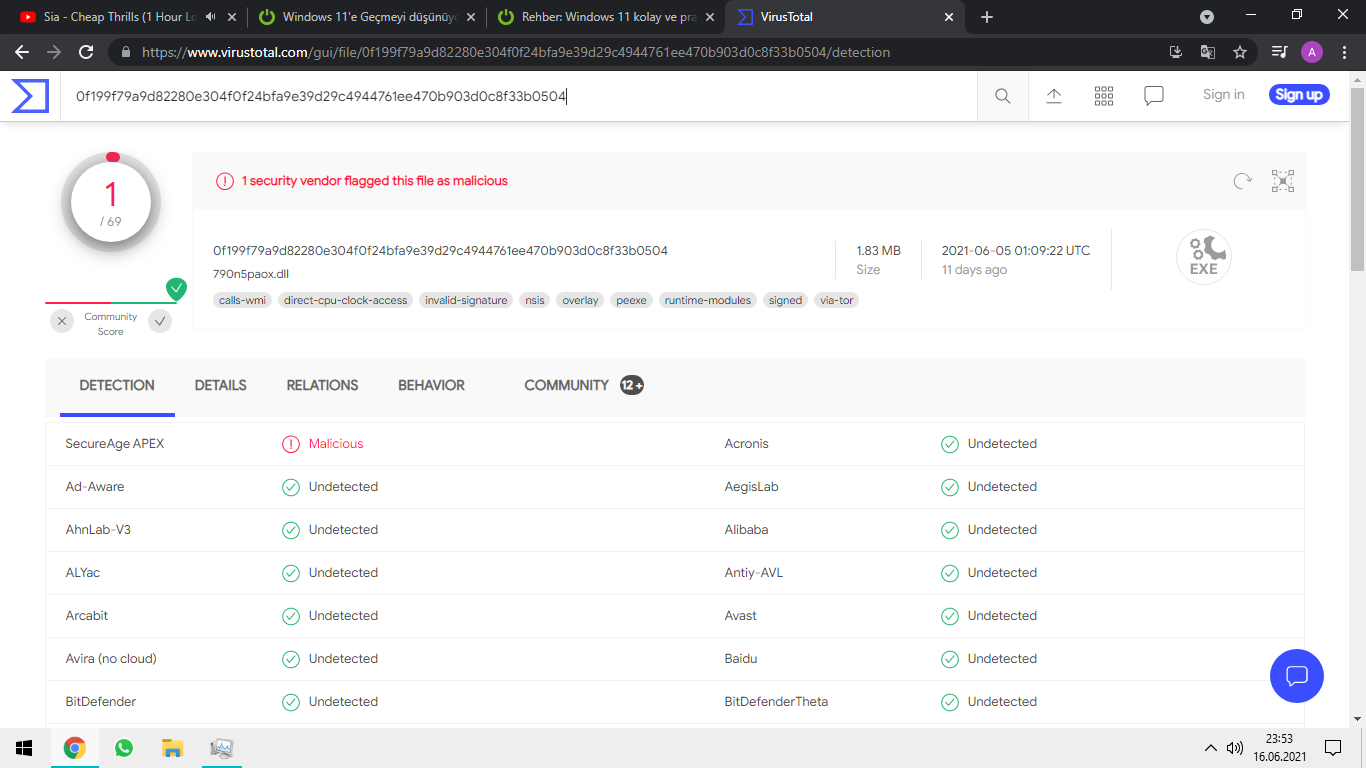Reload the page
Image resolution: width=1366 pixels, height=768 pixels.
(x=86, y=52)
